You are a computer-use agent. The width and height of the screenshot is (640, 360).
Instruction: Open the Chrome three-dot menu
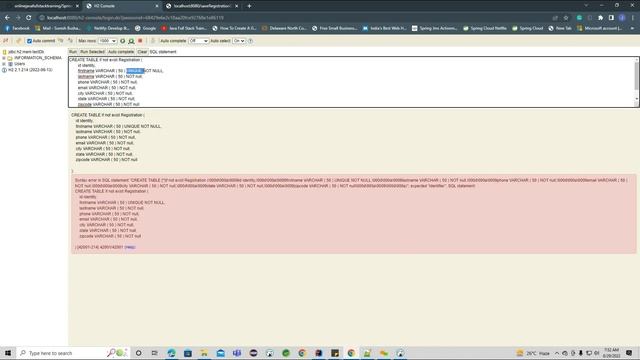point(633,18)
